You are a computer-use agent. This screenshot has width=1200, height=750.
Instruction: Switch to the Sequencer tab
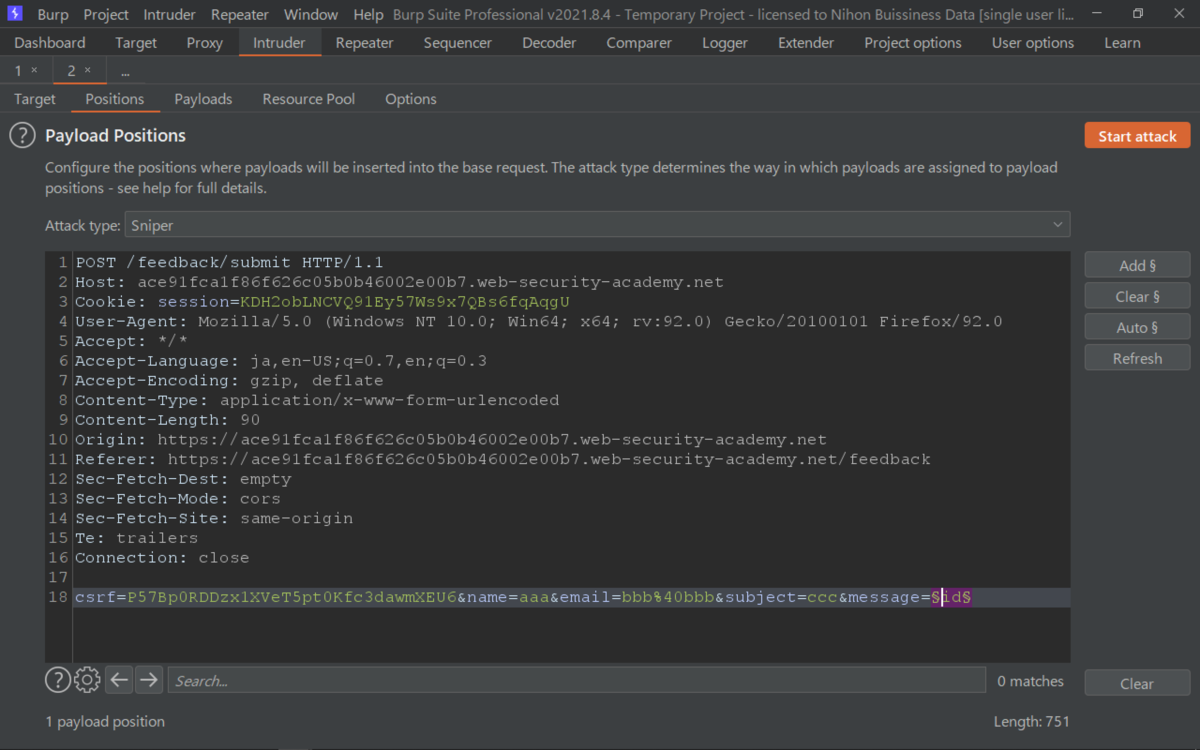458,43
